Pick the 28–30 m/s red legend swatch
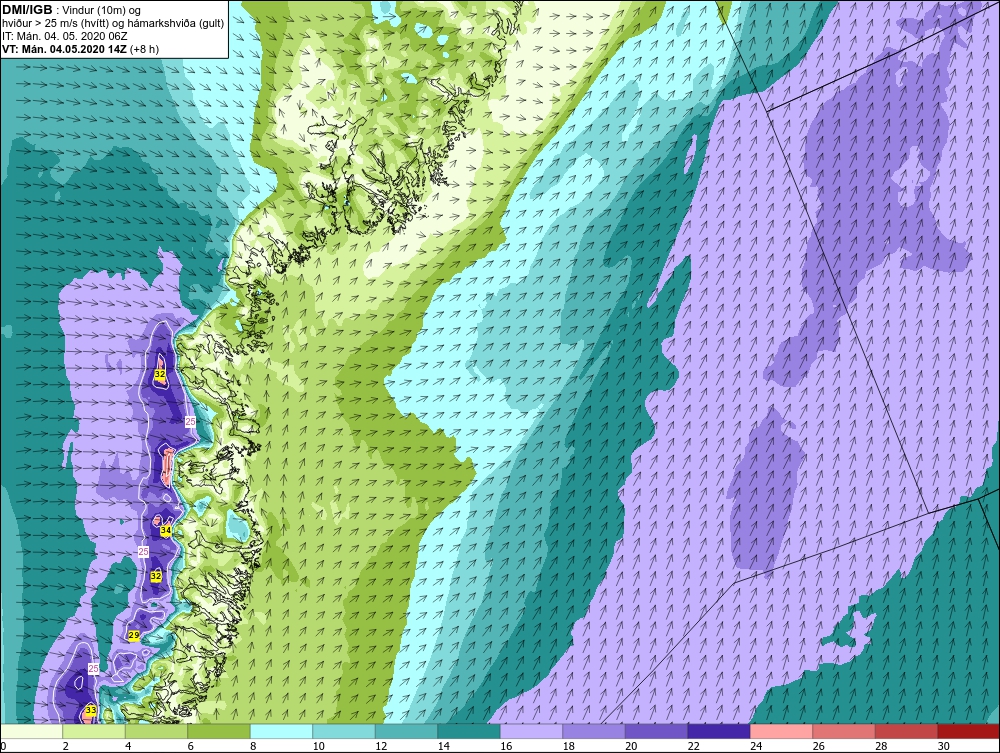Viewport: 1000px width, 753px height. tap(906, 731)
